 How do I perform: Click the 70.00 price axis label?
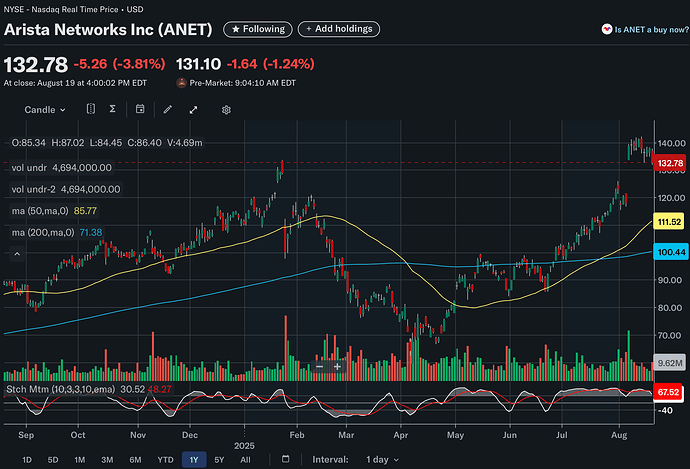tap(669, 335)
